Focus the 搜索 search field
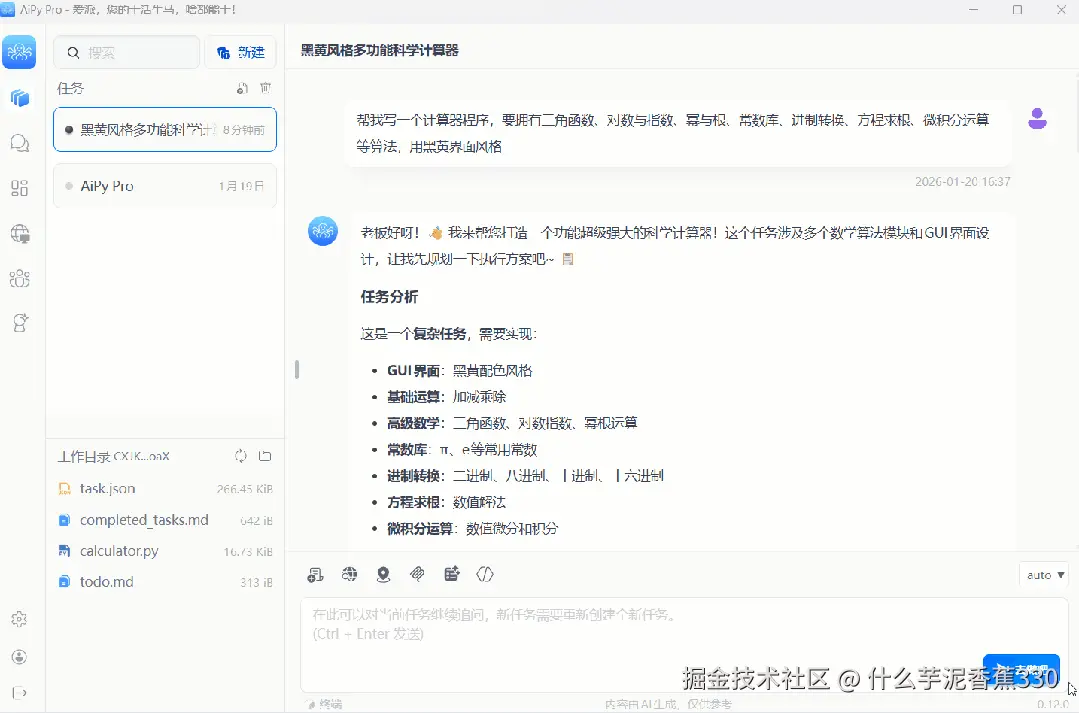This screenshot has height=713, width=1079. (127, 52)
